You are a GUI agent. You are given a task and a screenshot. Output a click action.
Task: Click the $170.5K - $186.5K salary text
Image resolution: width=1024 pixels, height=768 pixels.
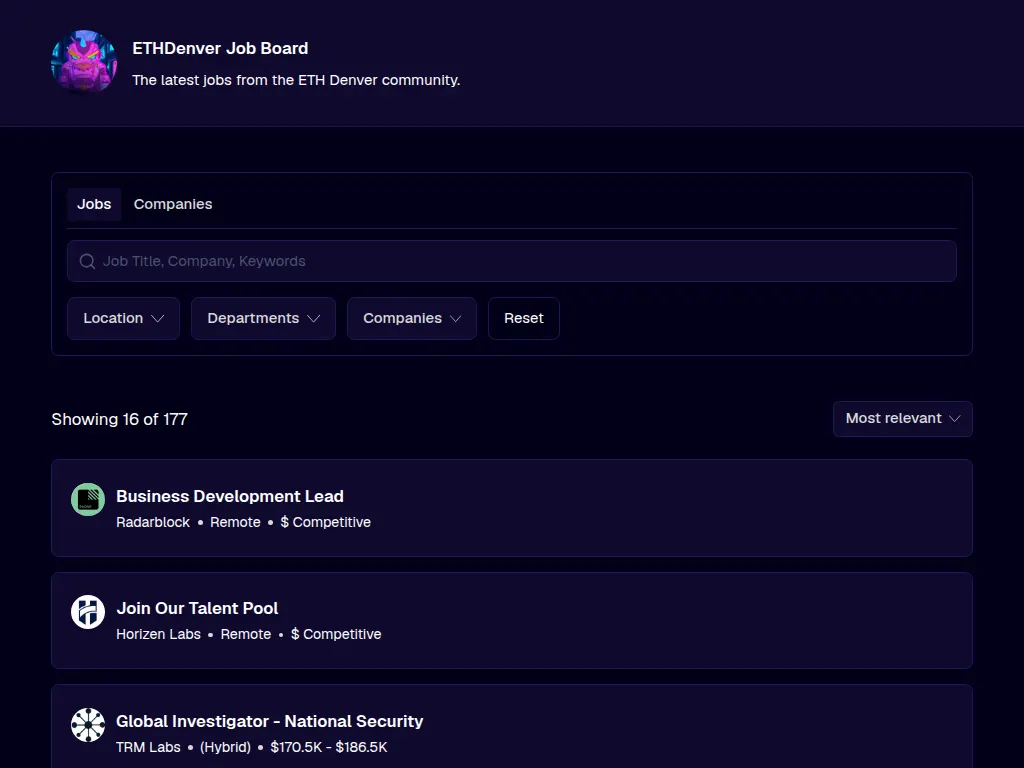pyautogui.click(x=329, y=747)
